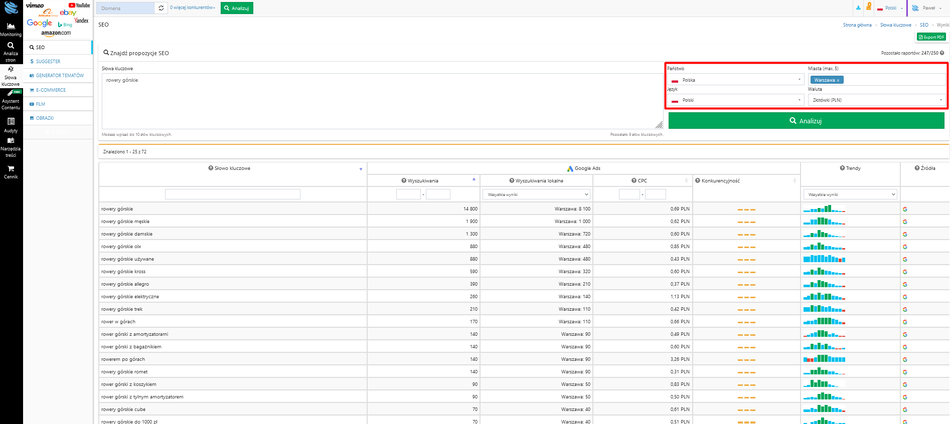950x424 pixels.
Task: Click the Google source icon for rowery górskie
Action: pos(905,208)
